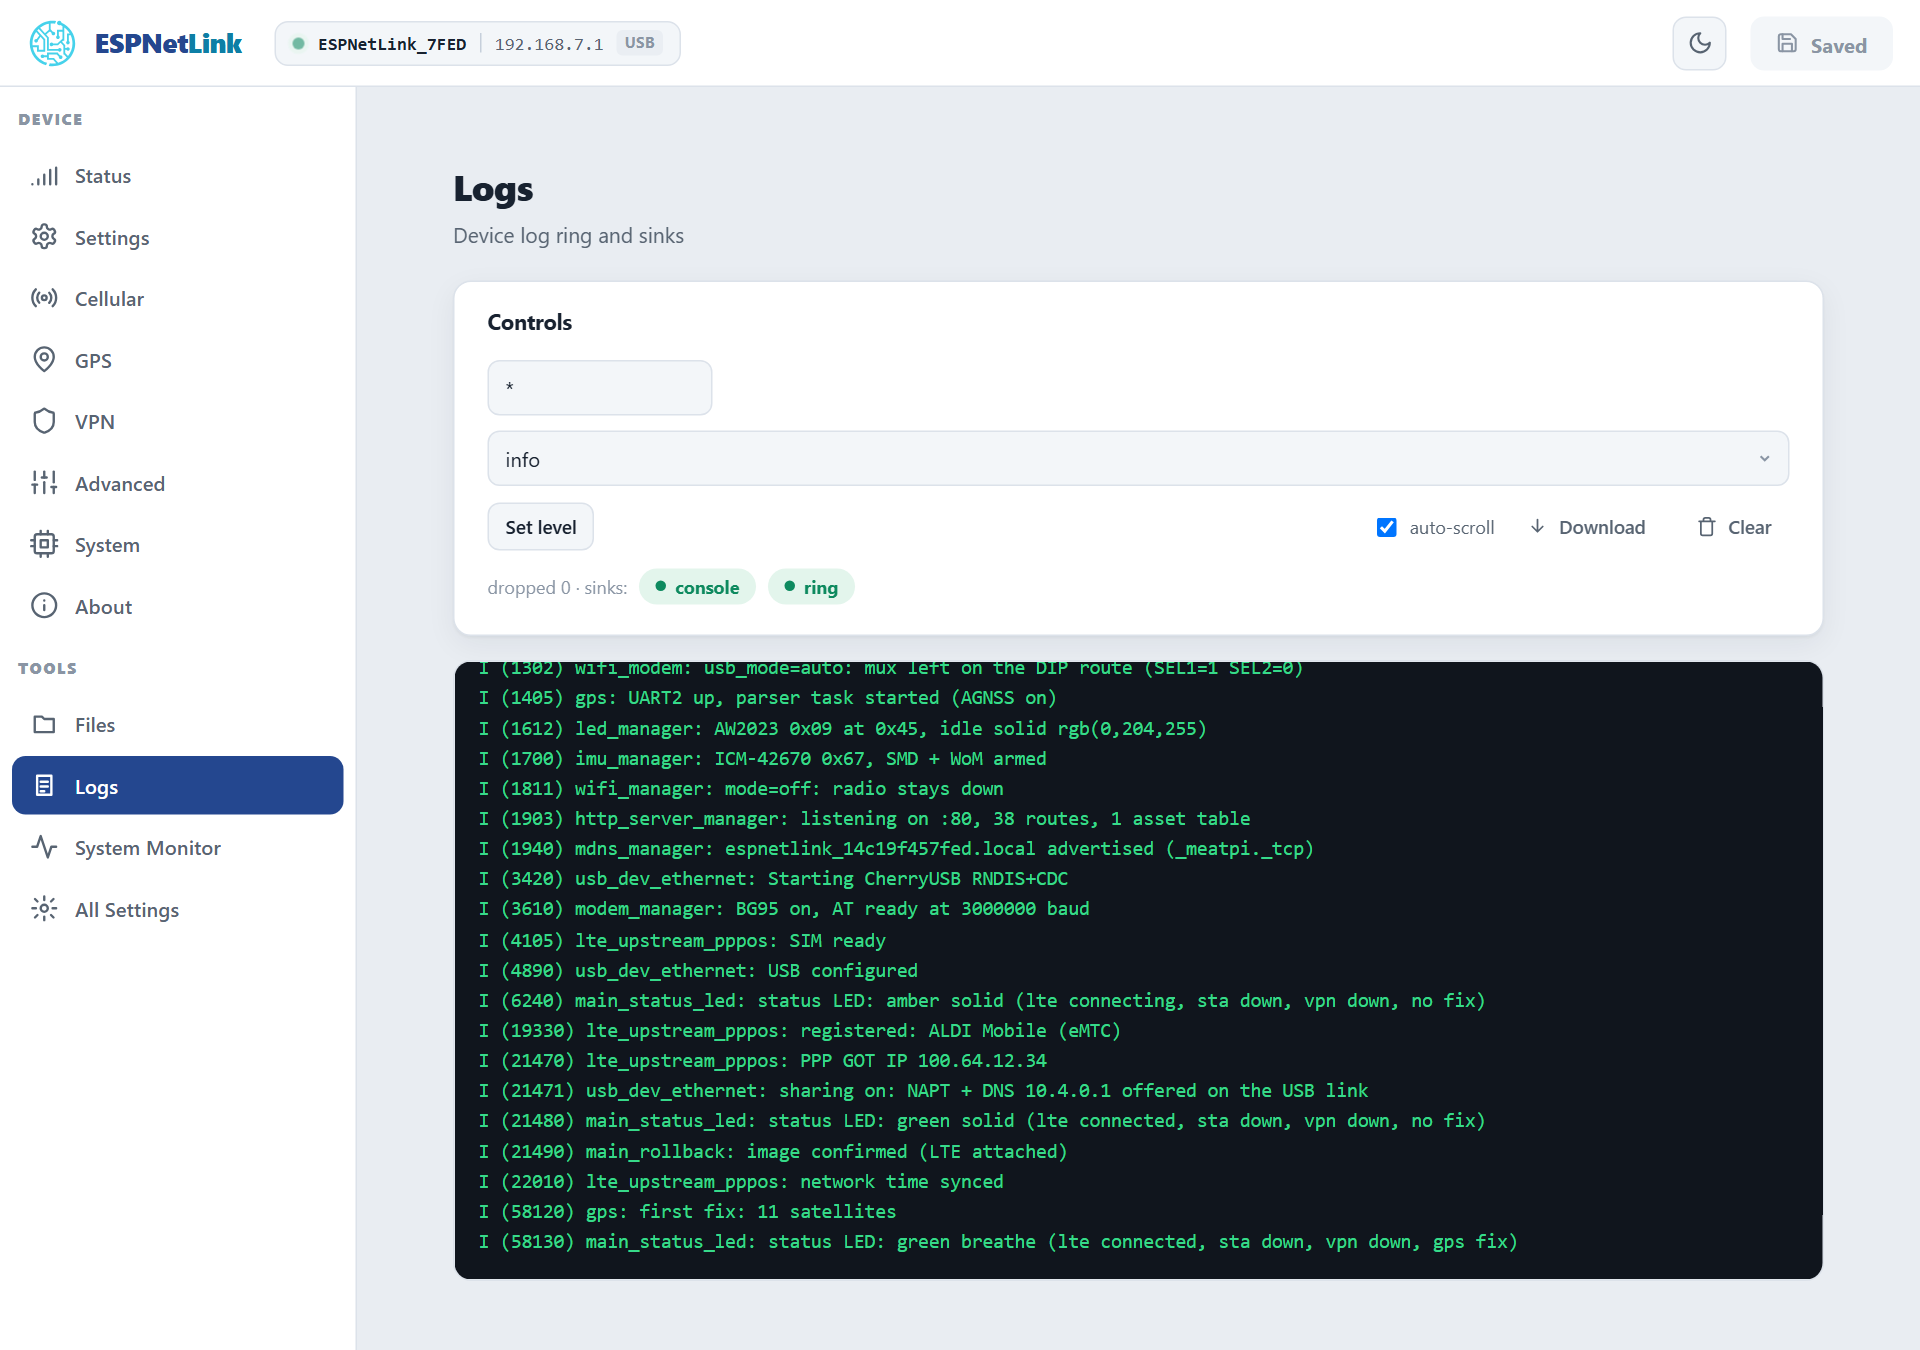Click the ESPNetLink_7FED device name
The width and height of the screenshot is (1920, 1350).
click(392, 44)
